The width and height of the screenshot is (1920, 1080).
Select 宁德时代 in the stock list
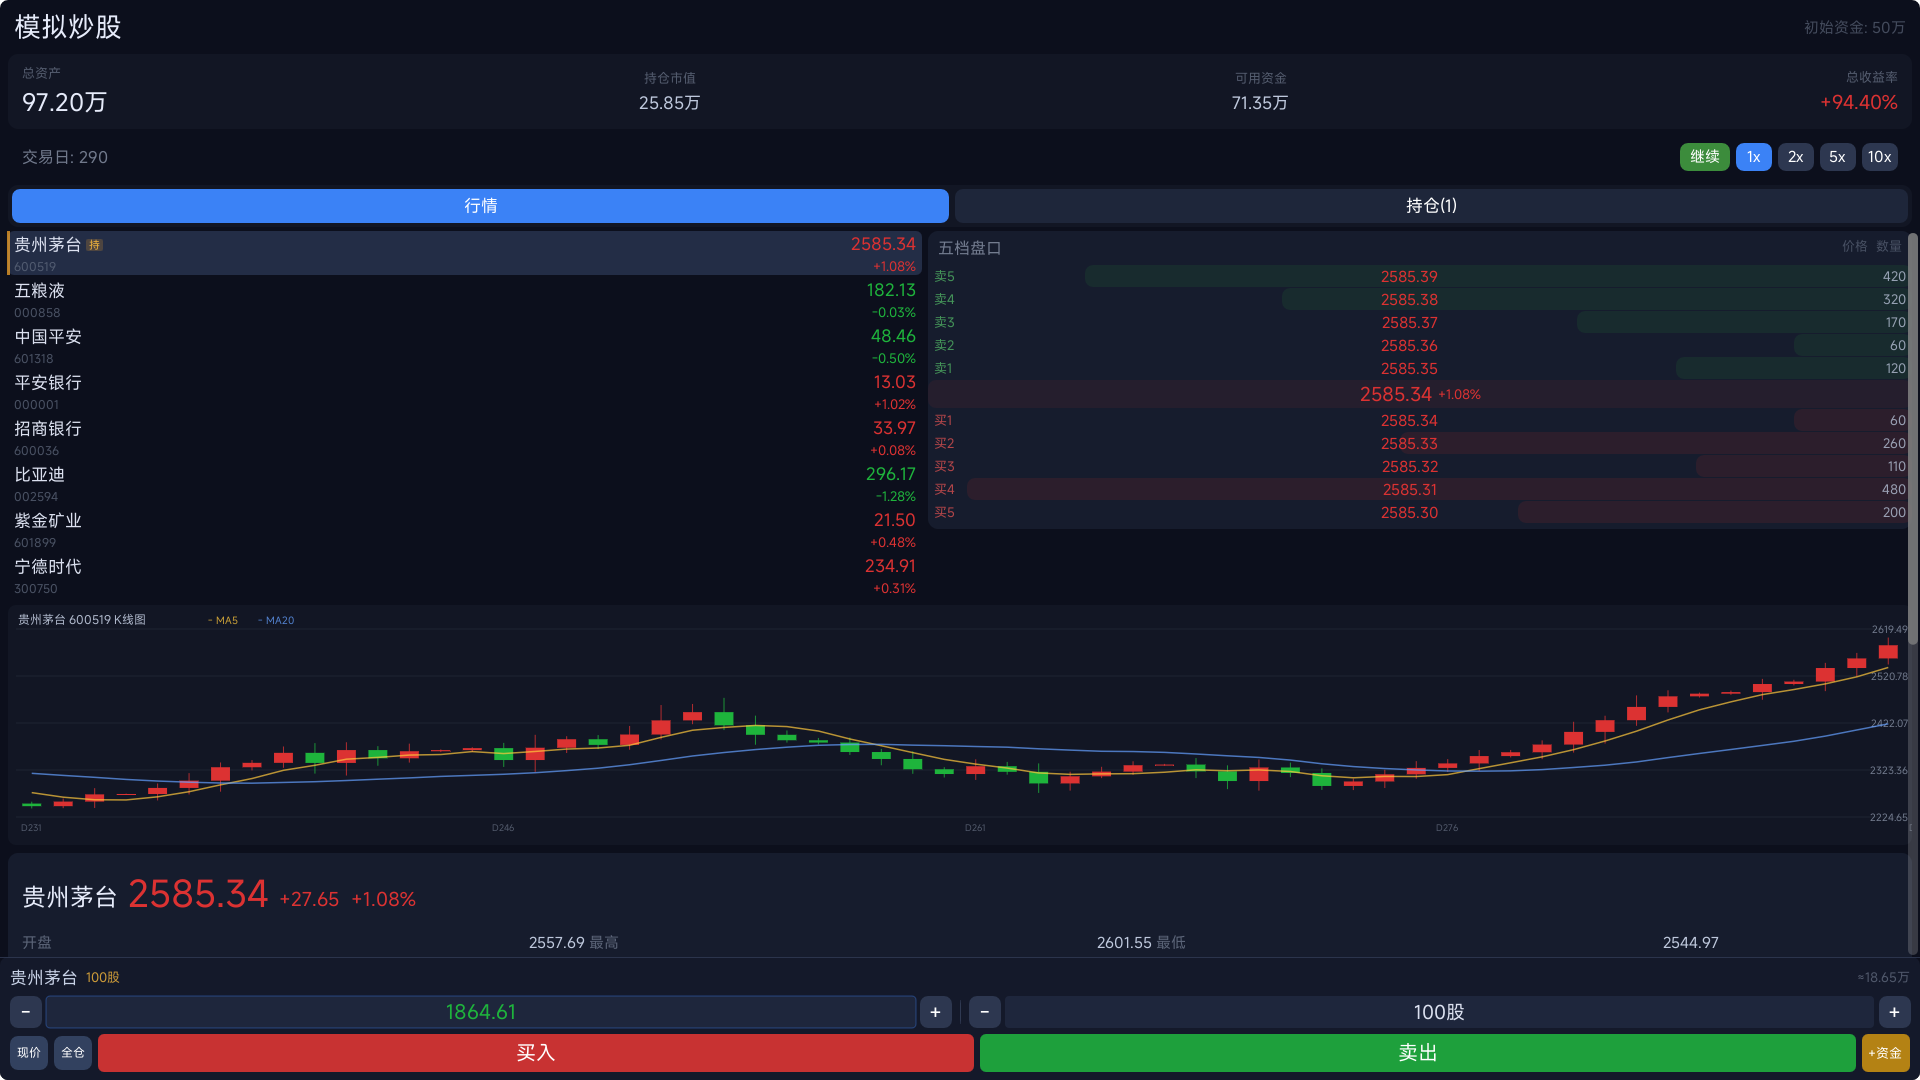point(465,576)
